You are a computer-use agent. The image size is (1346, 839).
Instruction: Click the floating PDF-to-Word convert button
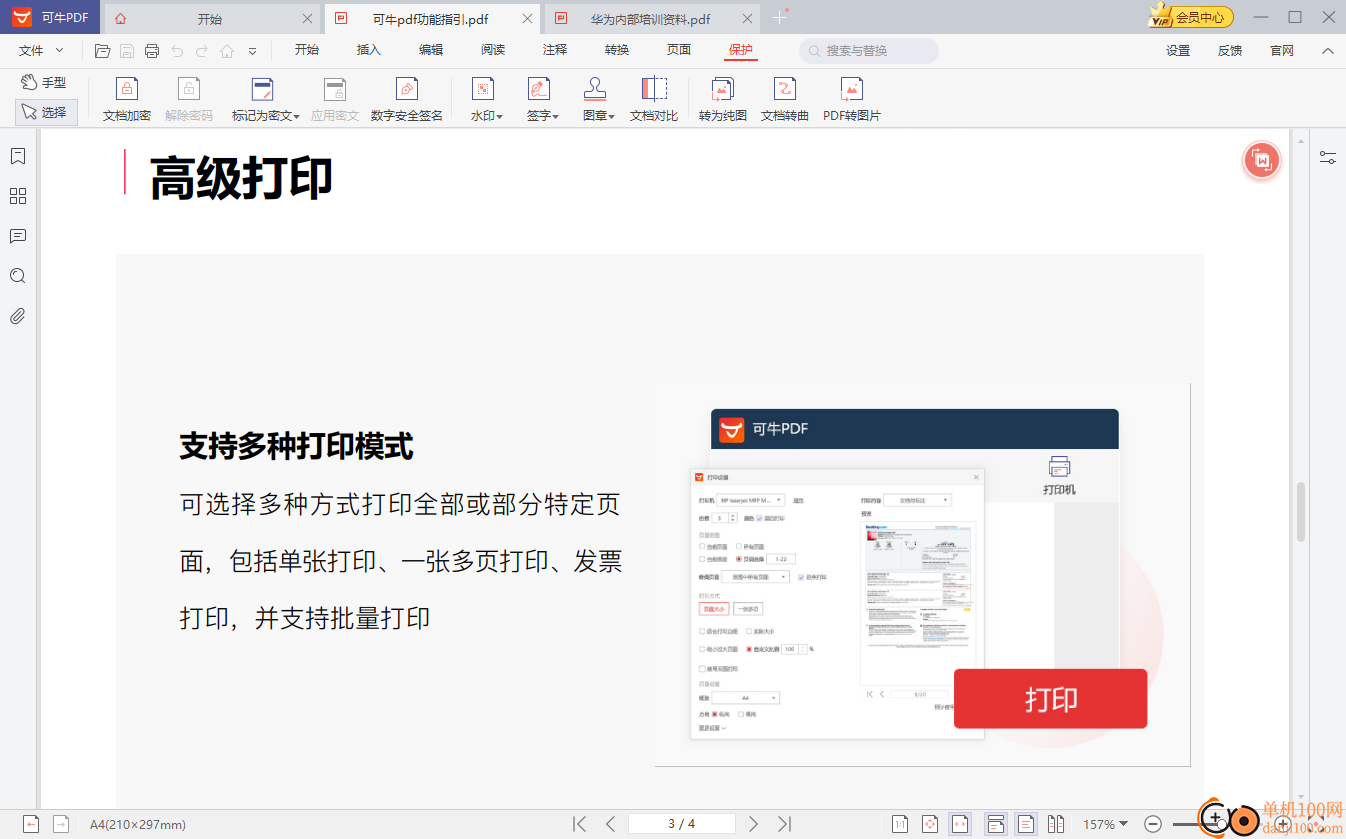(x=1262, y=160)
